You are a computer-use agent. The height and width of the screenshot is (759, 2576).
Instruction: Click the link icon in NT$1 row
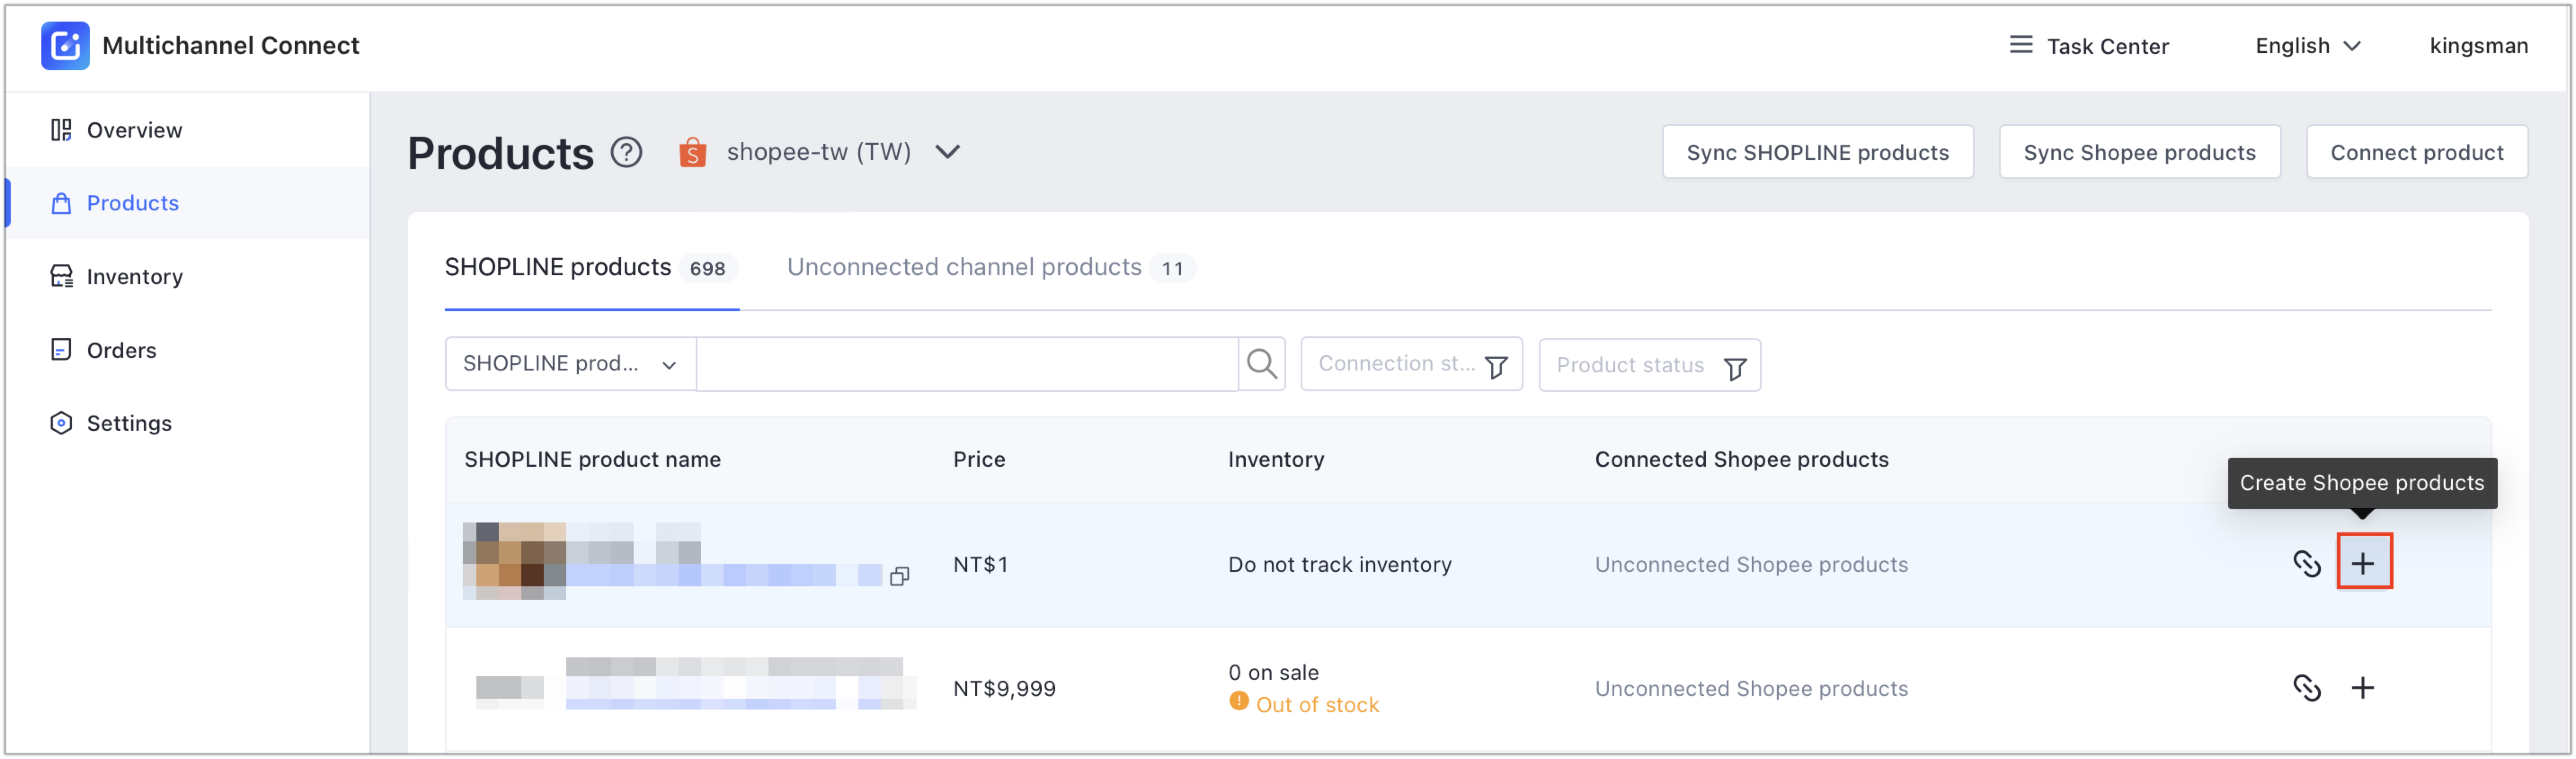tap(2306, 564)
